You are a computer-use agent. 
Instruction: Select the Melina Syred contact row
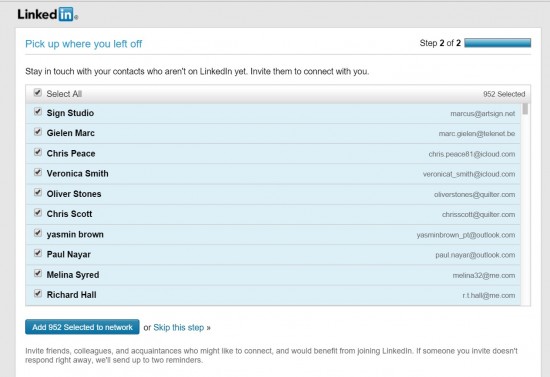coord(273,275)
